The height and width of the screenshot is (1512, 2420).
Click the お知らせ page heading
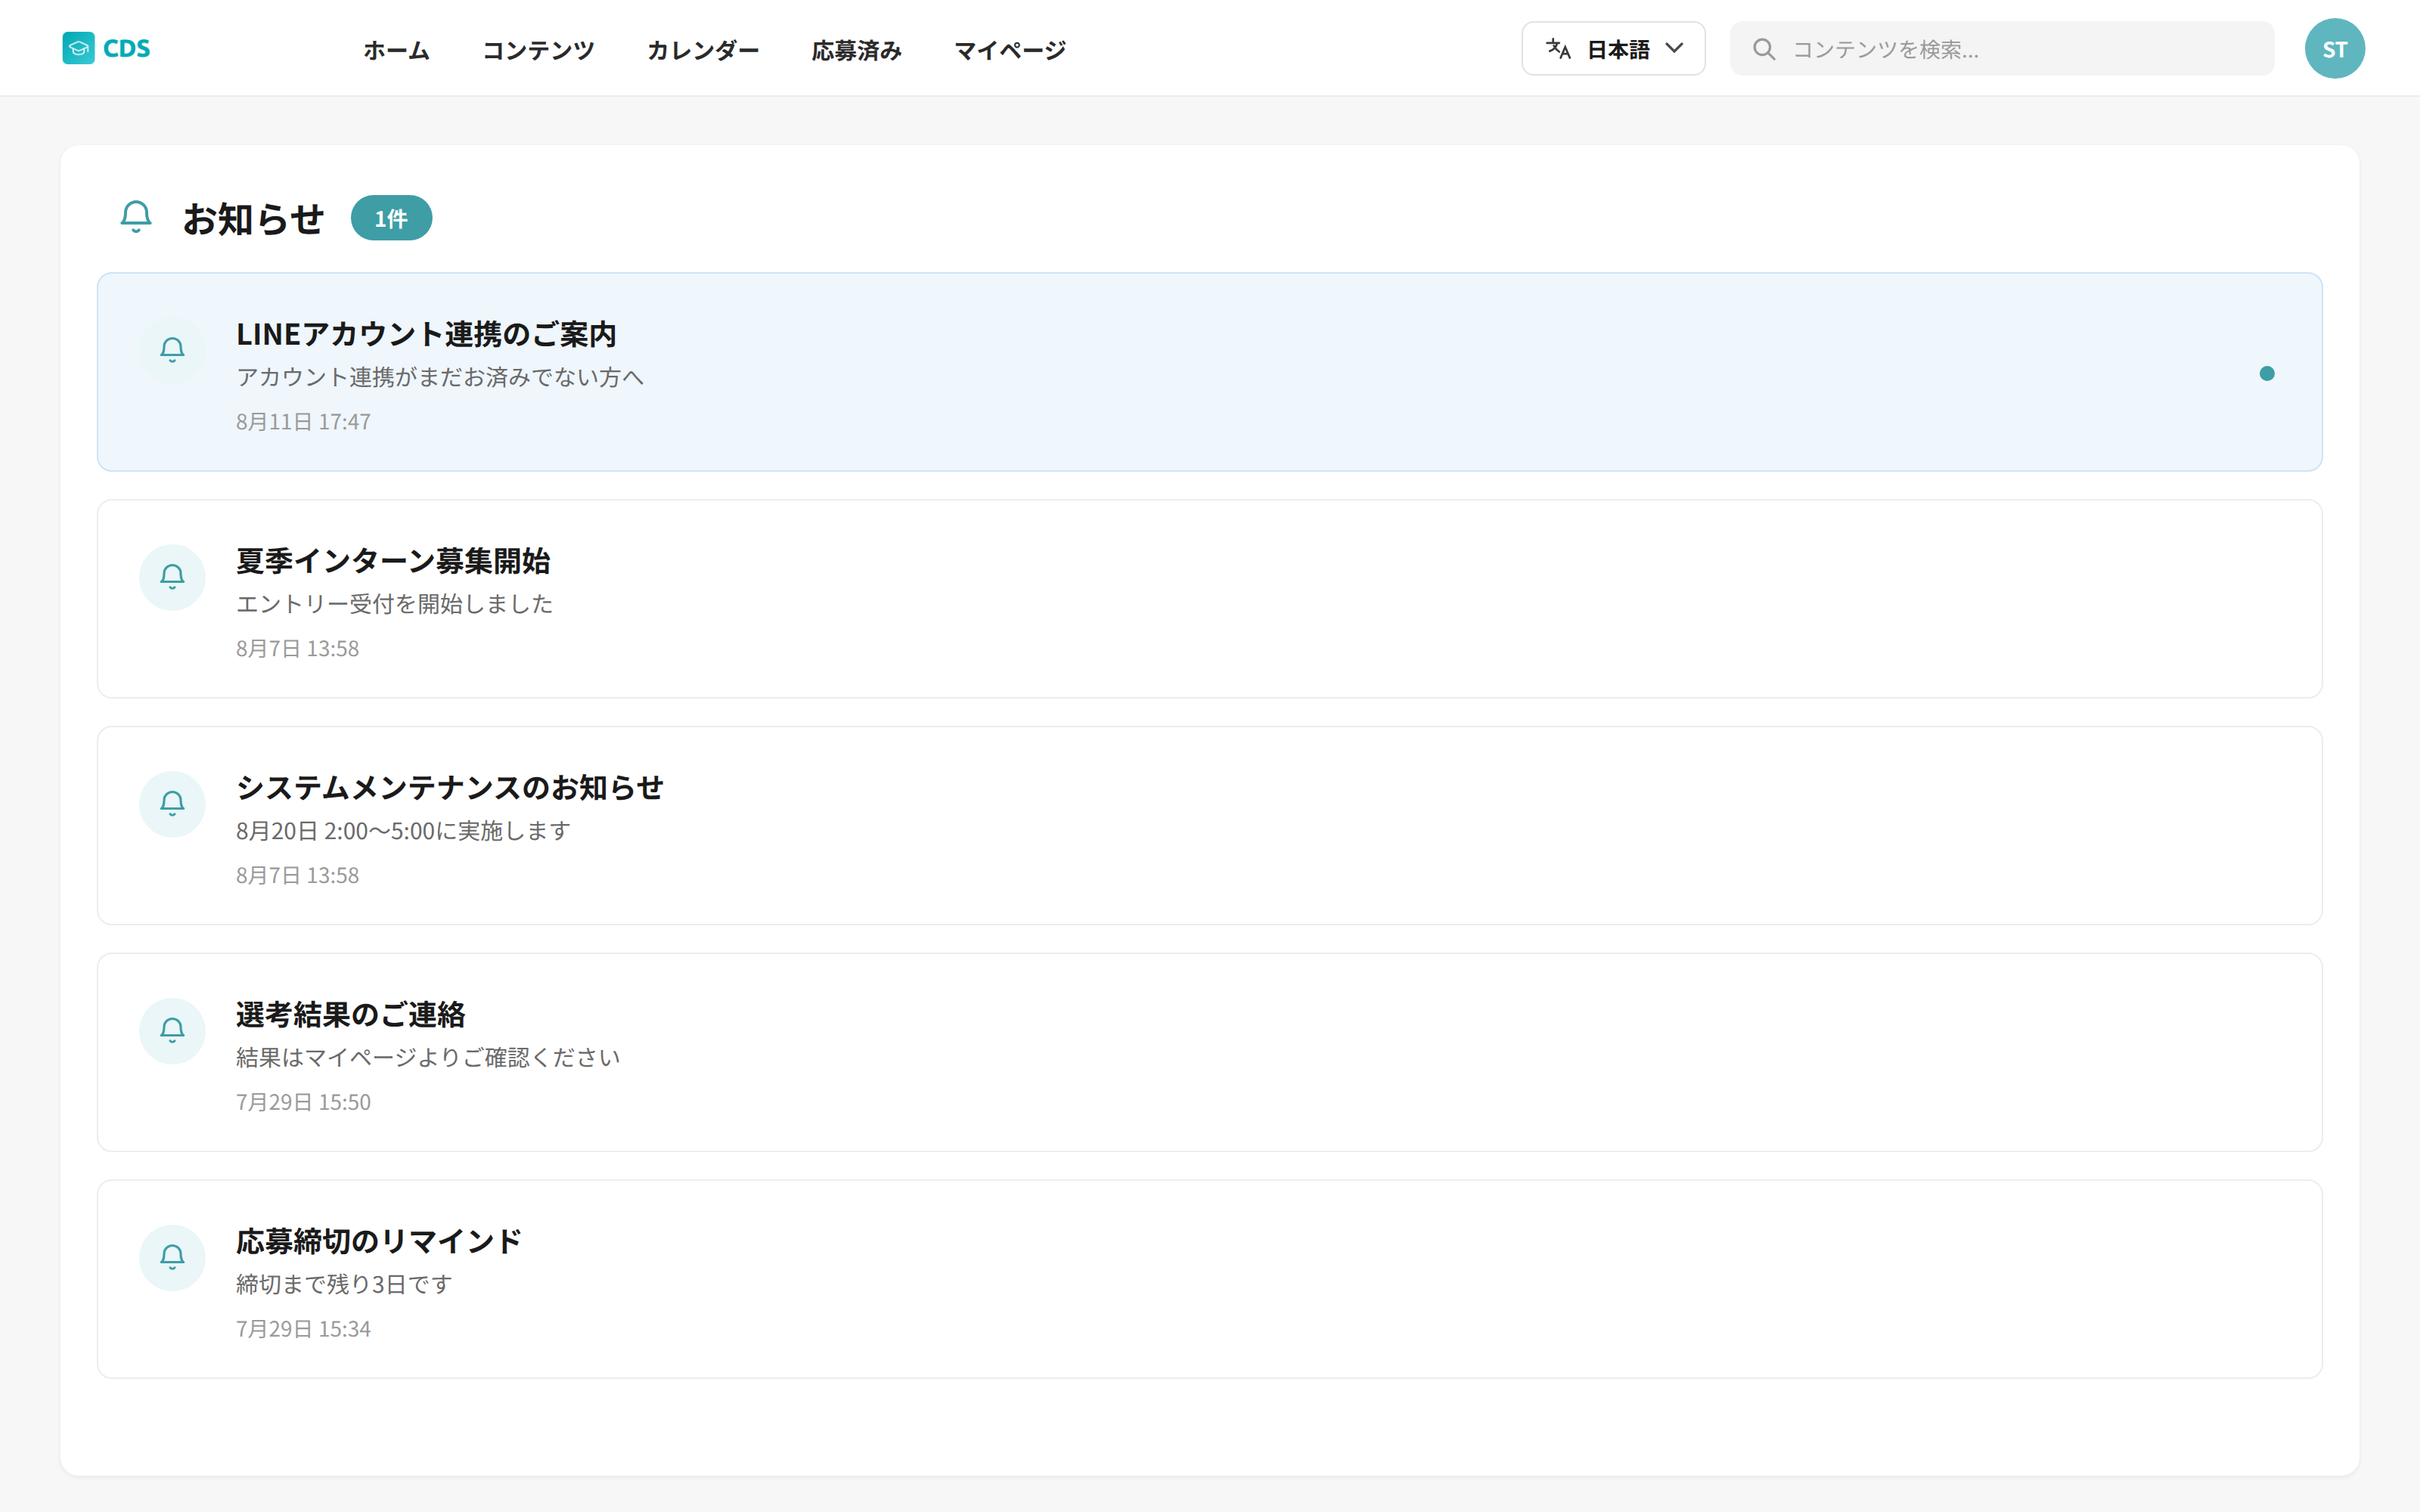click(x=253, y=219)
